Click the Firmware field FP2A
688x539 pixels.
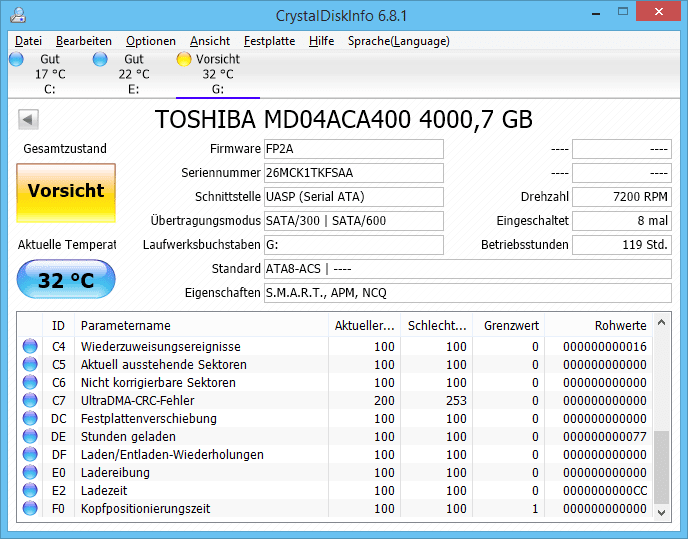click(354, 149)
